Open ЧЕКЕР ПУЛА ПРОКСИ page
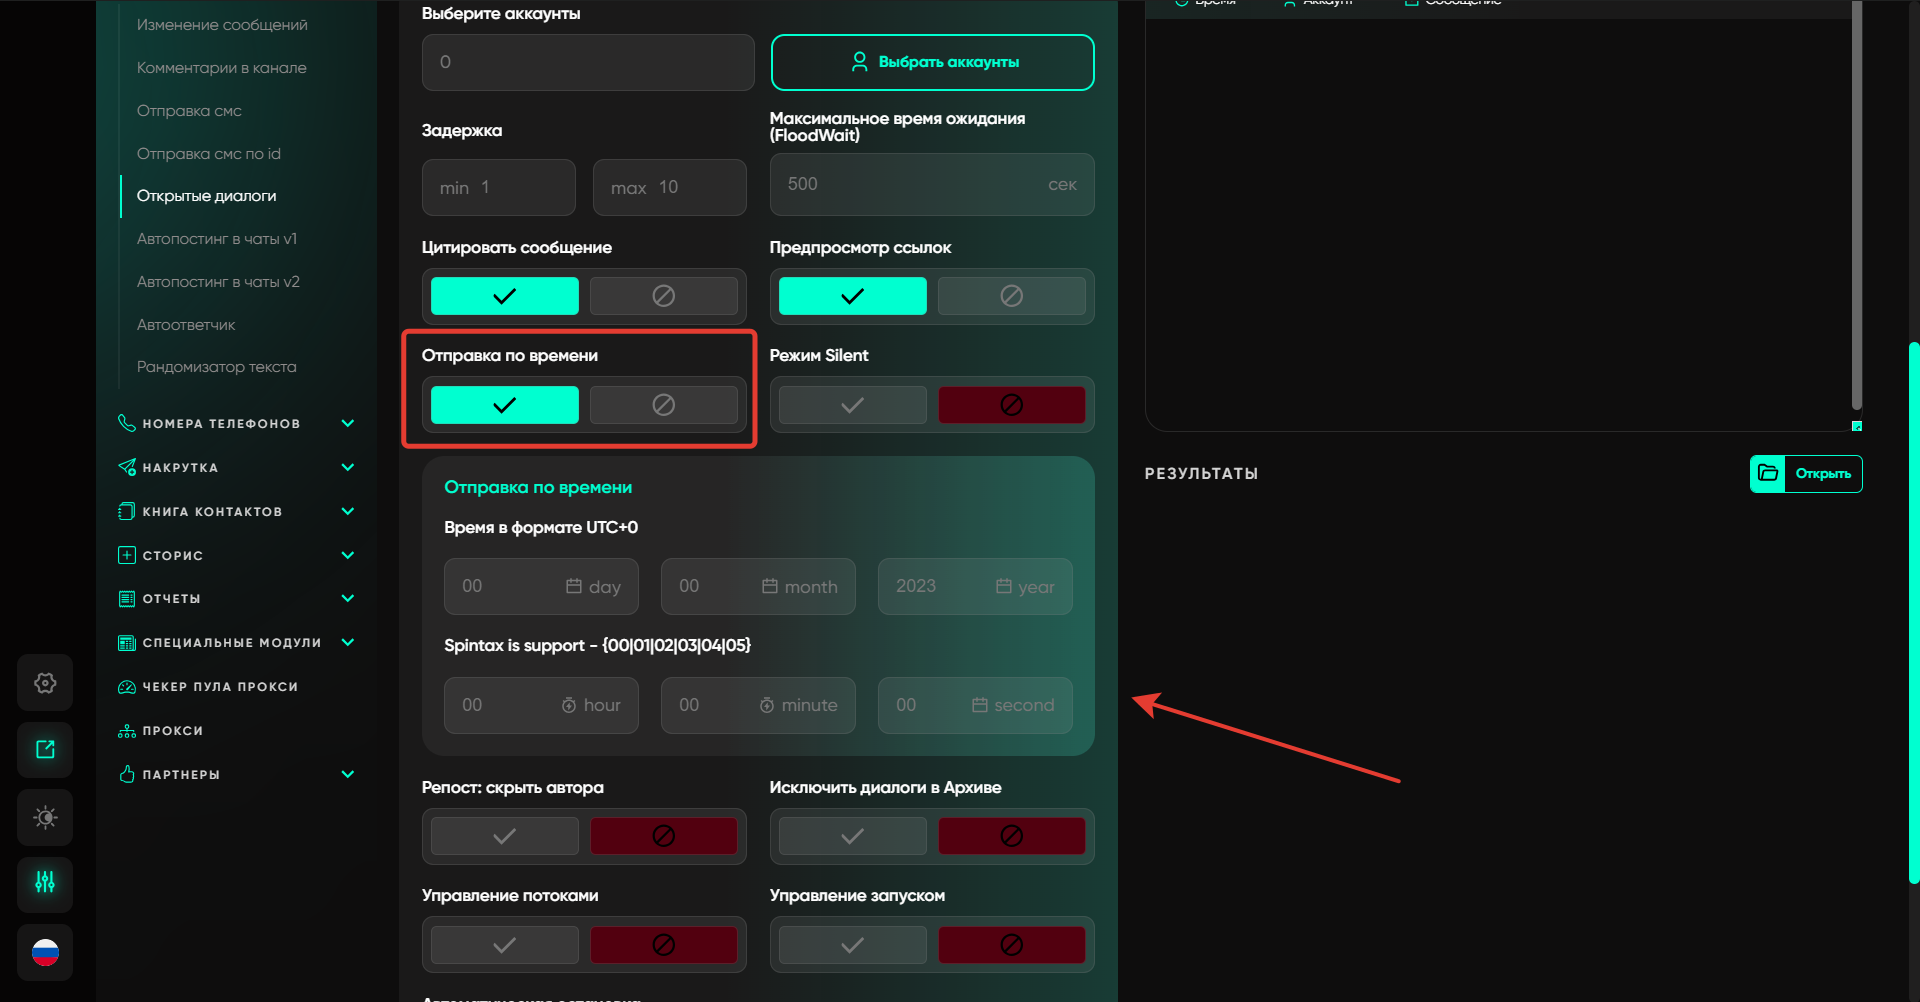The width and height of the screenshot is (1920, 1002). coord(220,687)
